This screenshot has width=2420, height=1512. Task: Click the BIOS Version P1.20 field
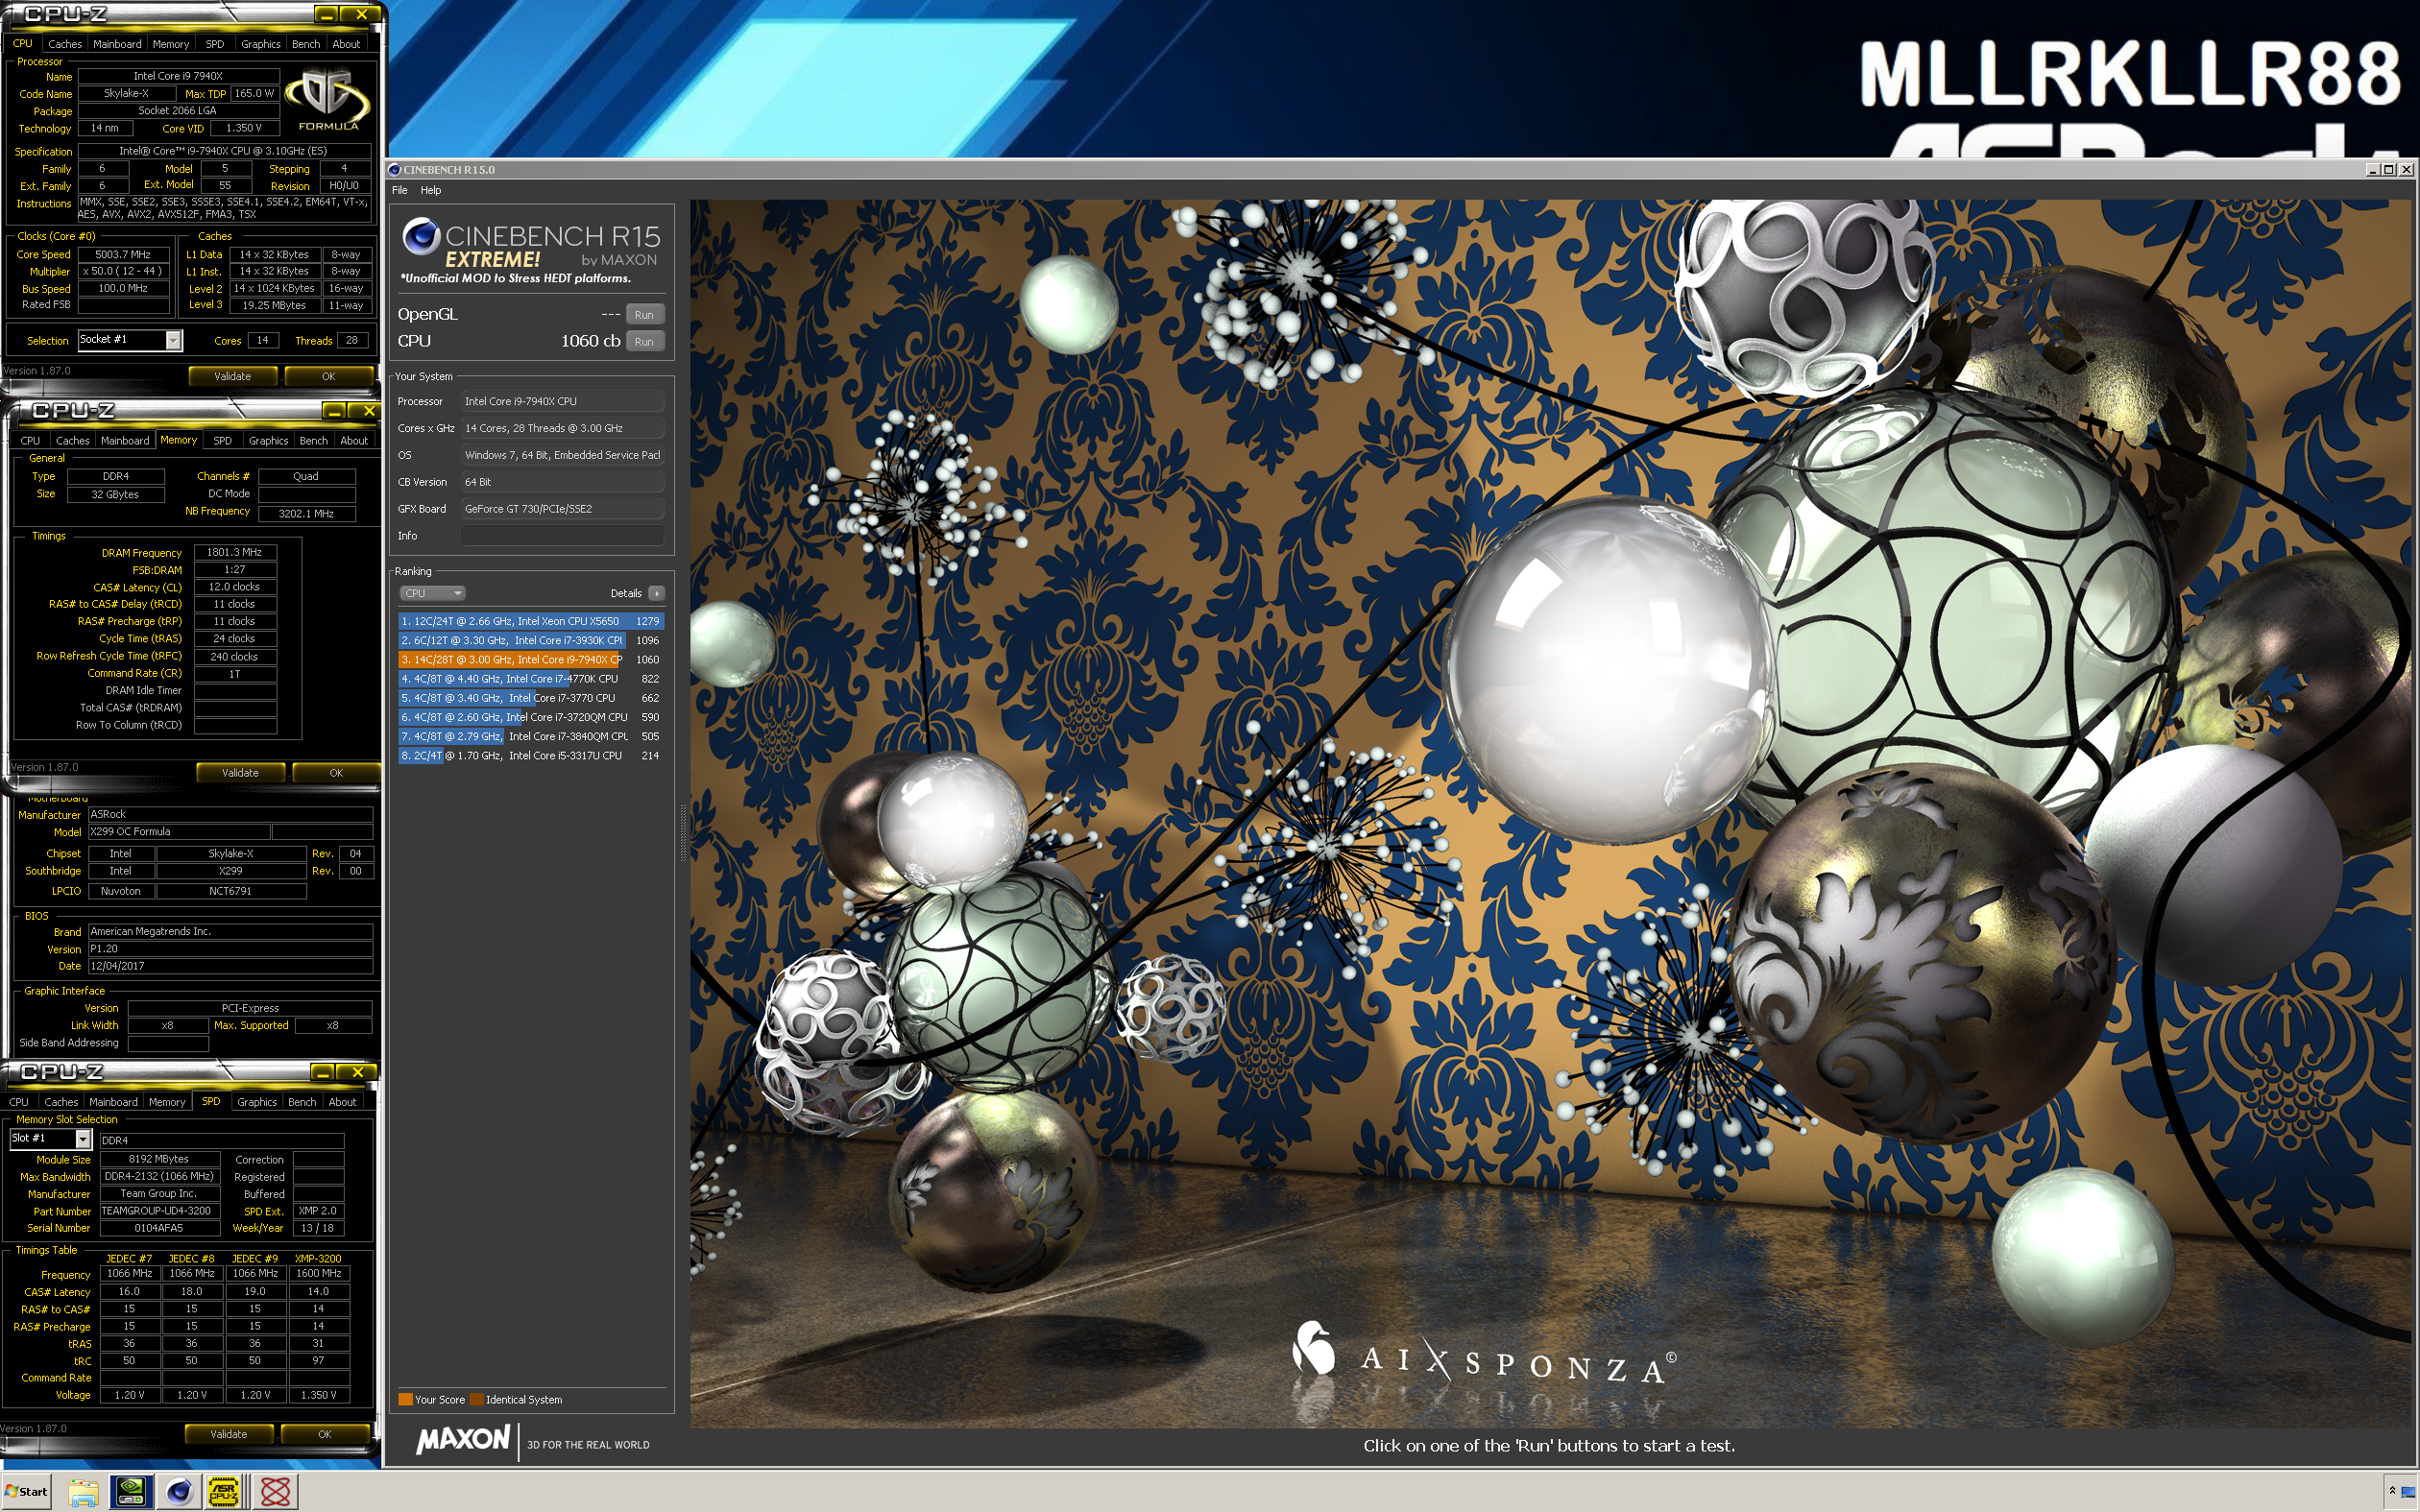pyautogui.click(x=230, y=949)
